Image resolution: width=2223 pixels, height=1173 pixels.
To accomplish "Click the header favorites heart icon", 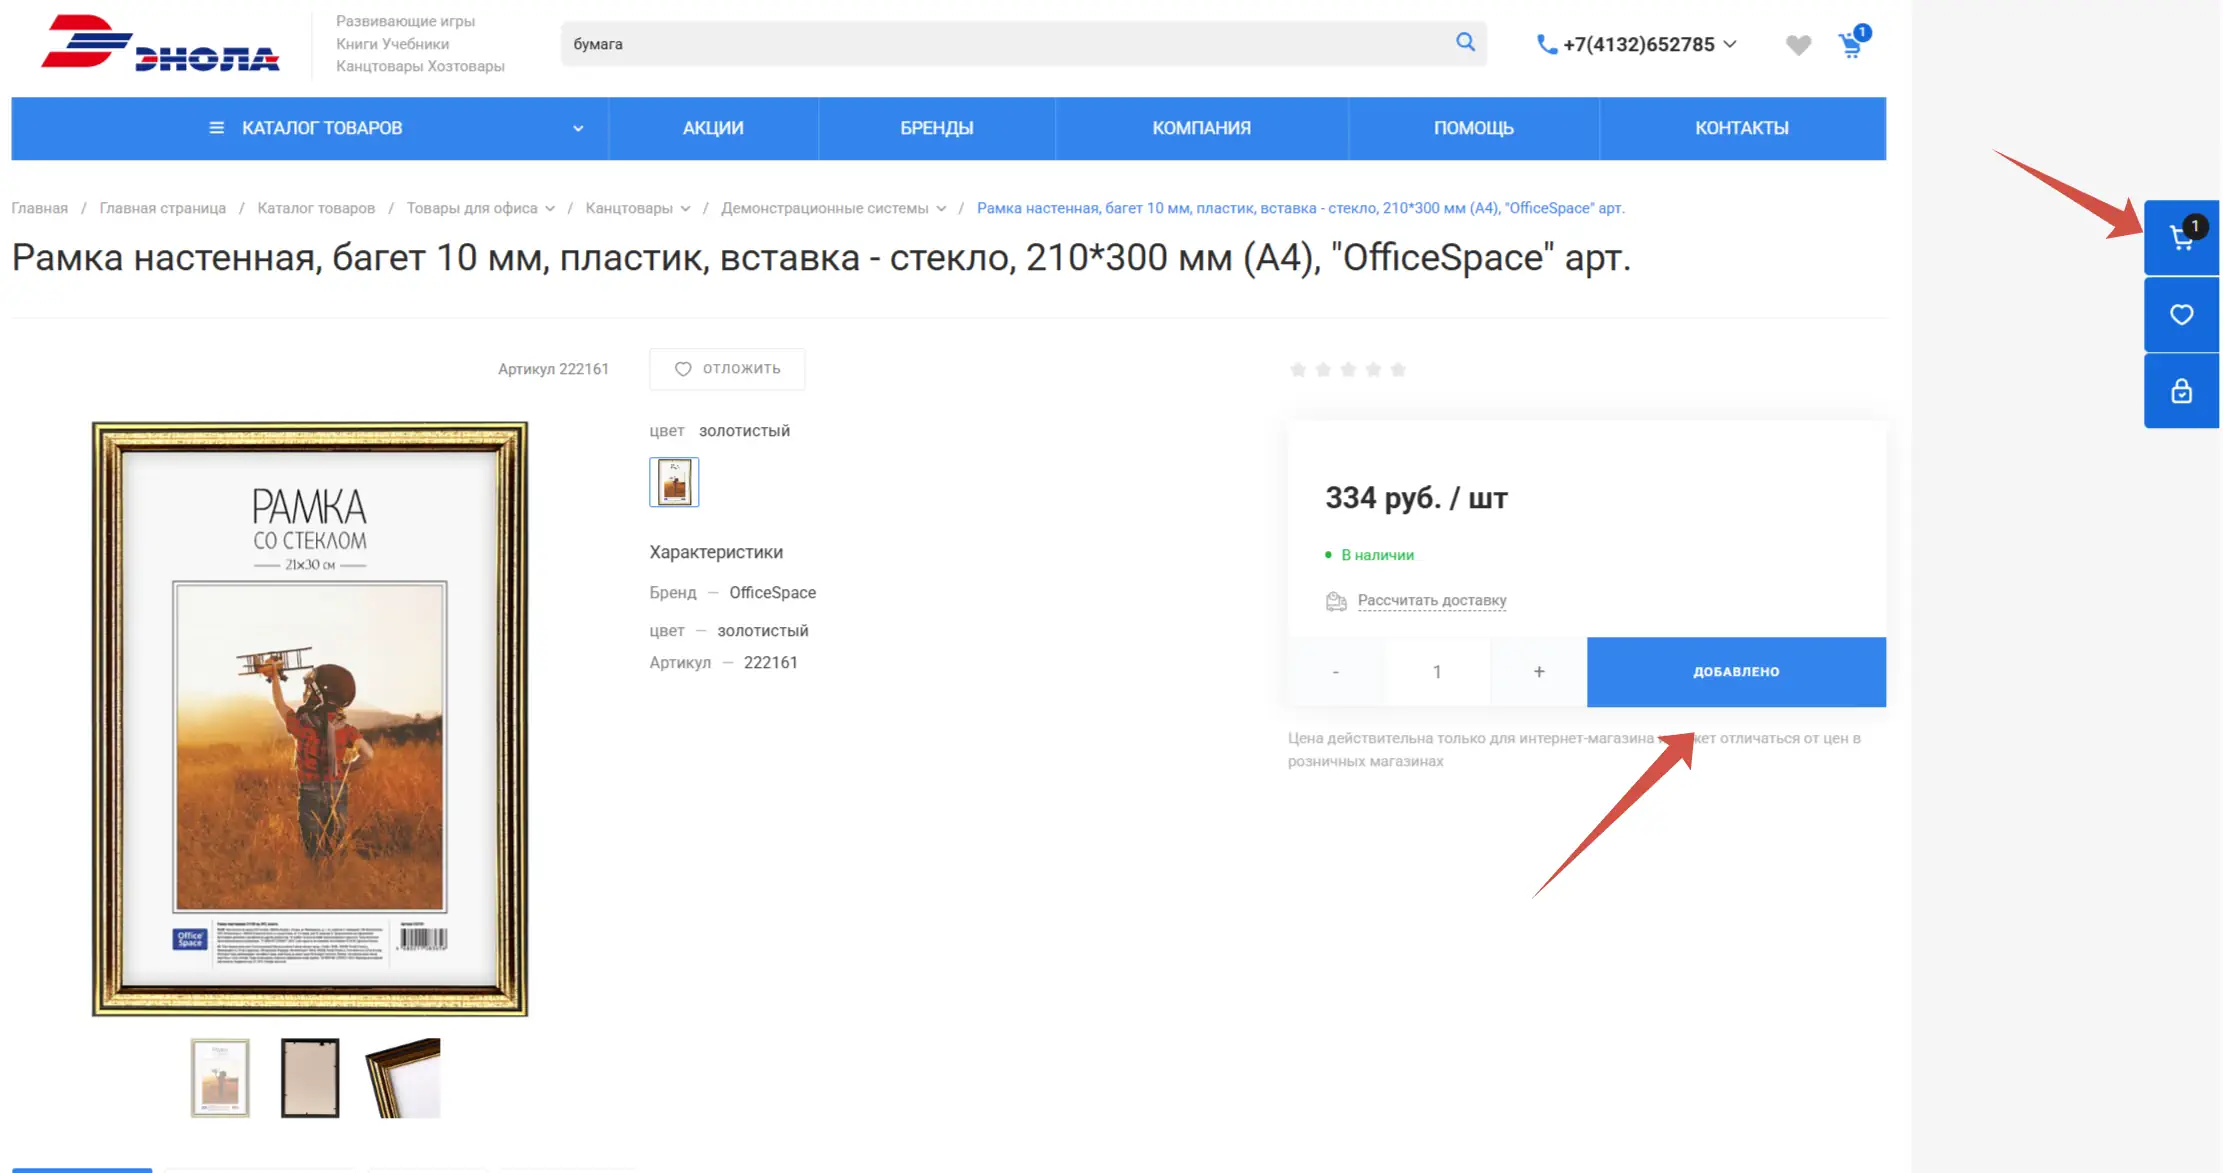I will (1798, 45).
